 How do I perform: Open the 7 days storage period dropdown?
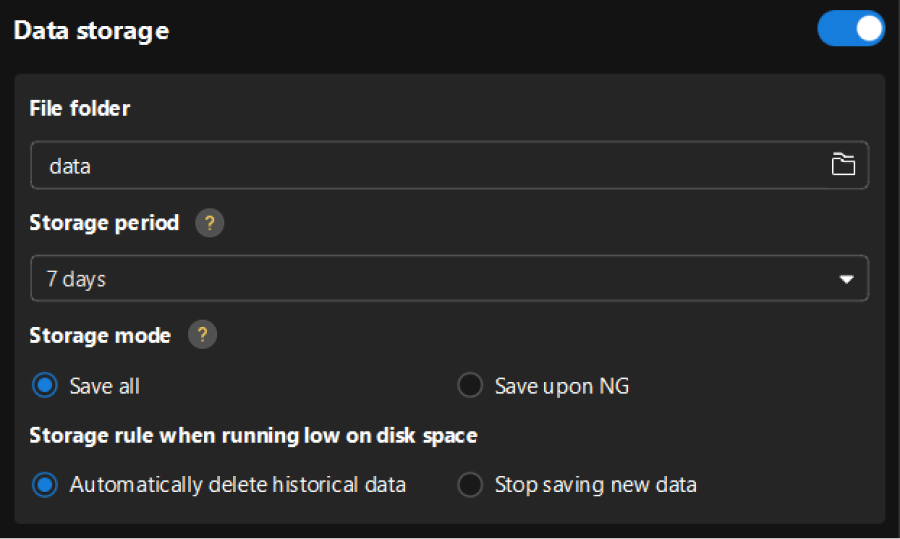(x=440, y=279)
